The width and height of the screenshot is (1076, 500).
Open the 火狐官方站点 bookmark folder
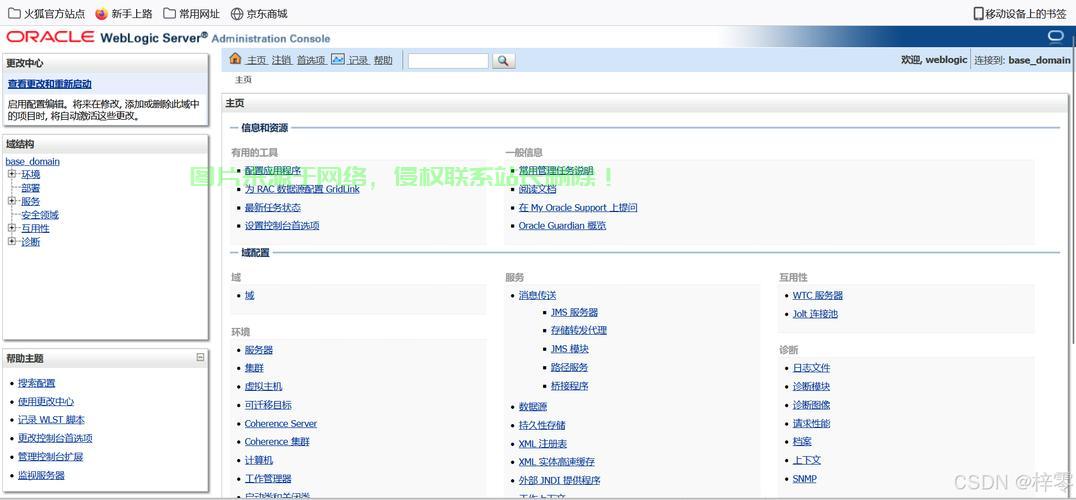(x=46, y=14)
